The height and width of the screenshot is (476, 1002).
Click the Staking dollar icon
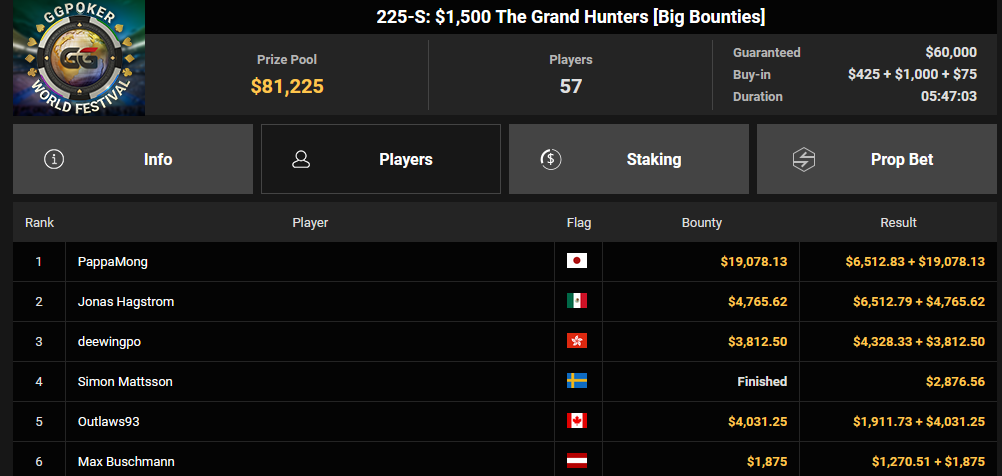(x=550, y=159)
